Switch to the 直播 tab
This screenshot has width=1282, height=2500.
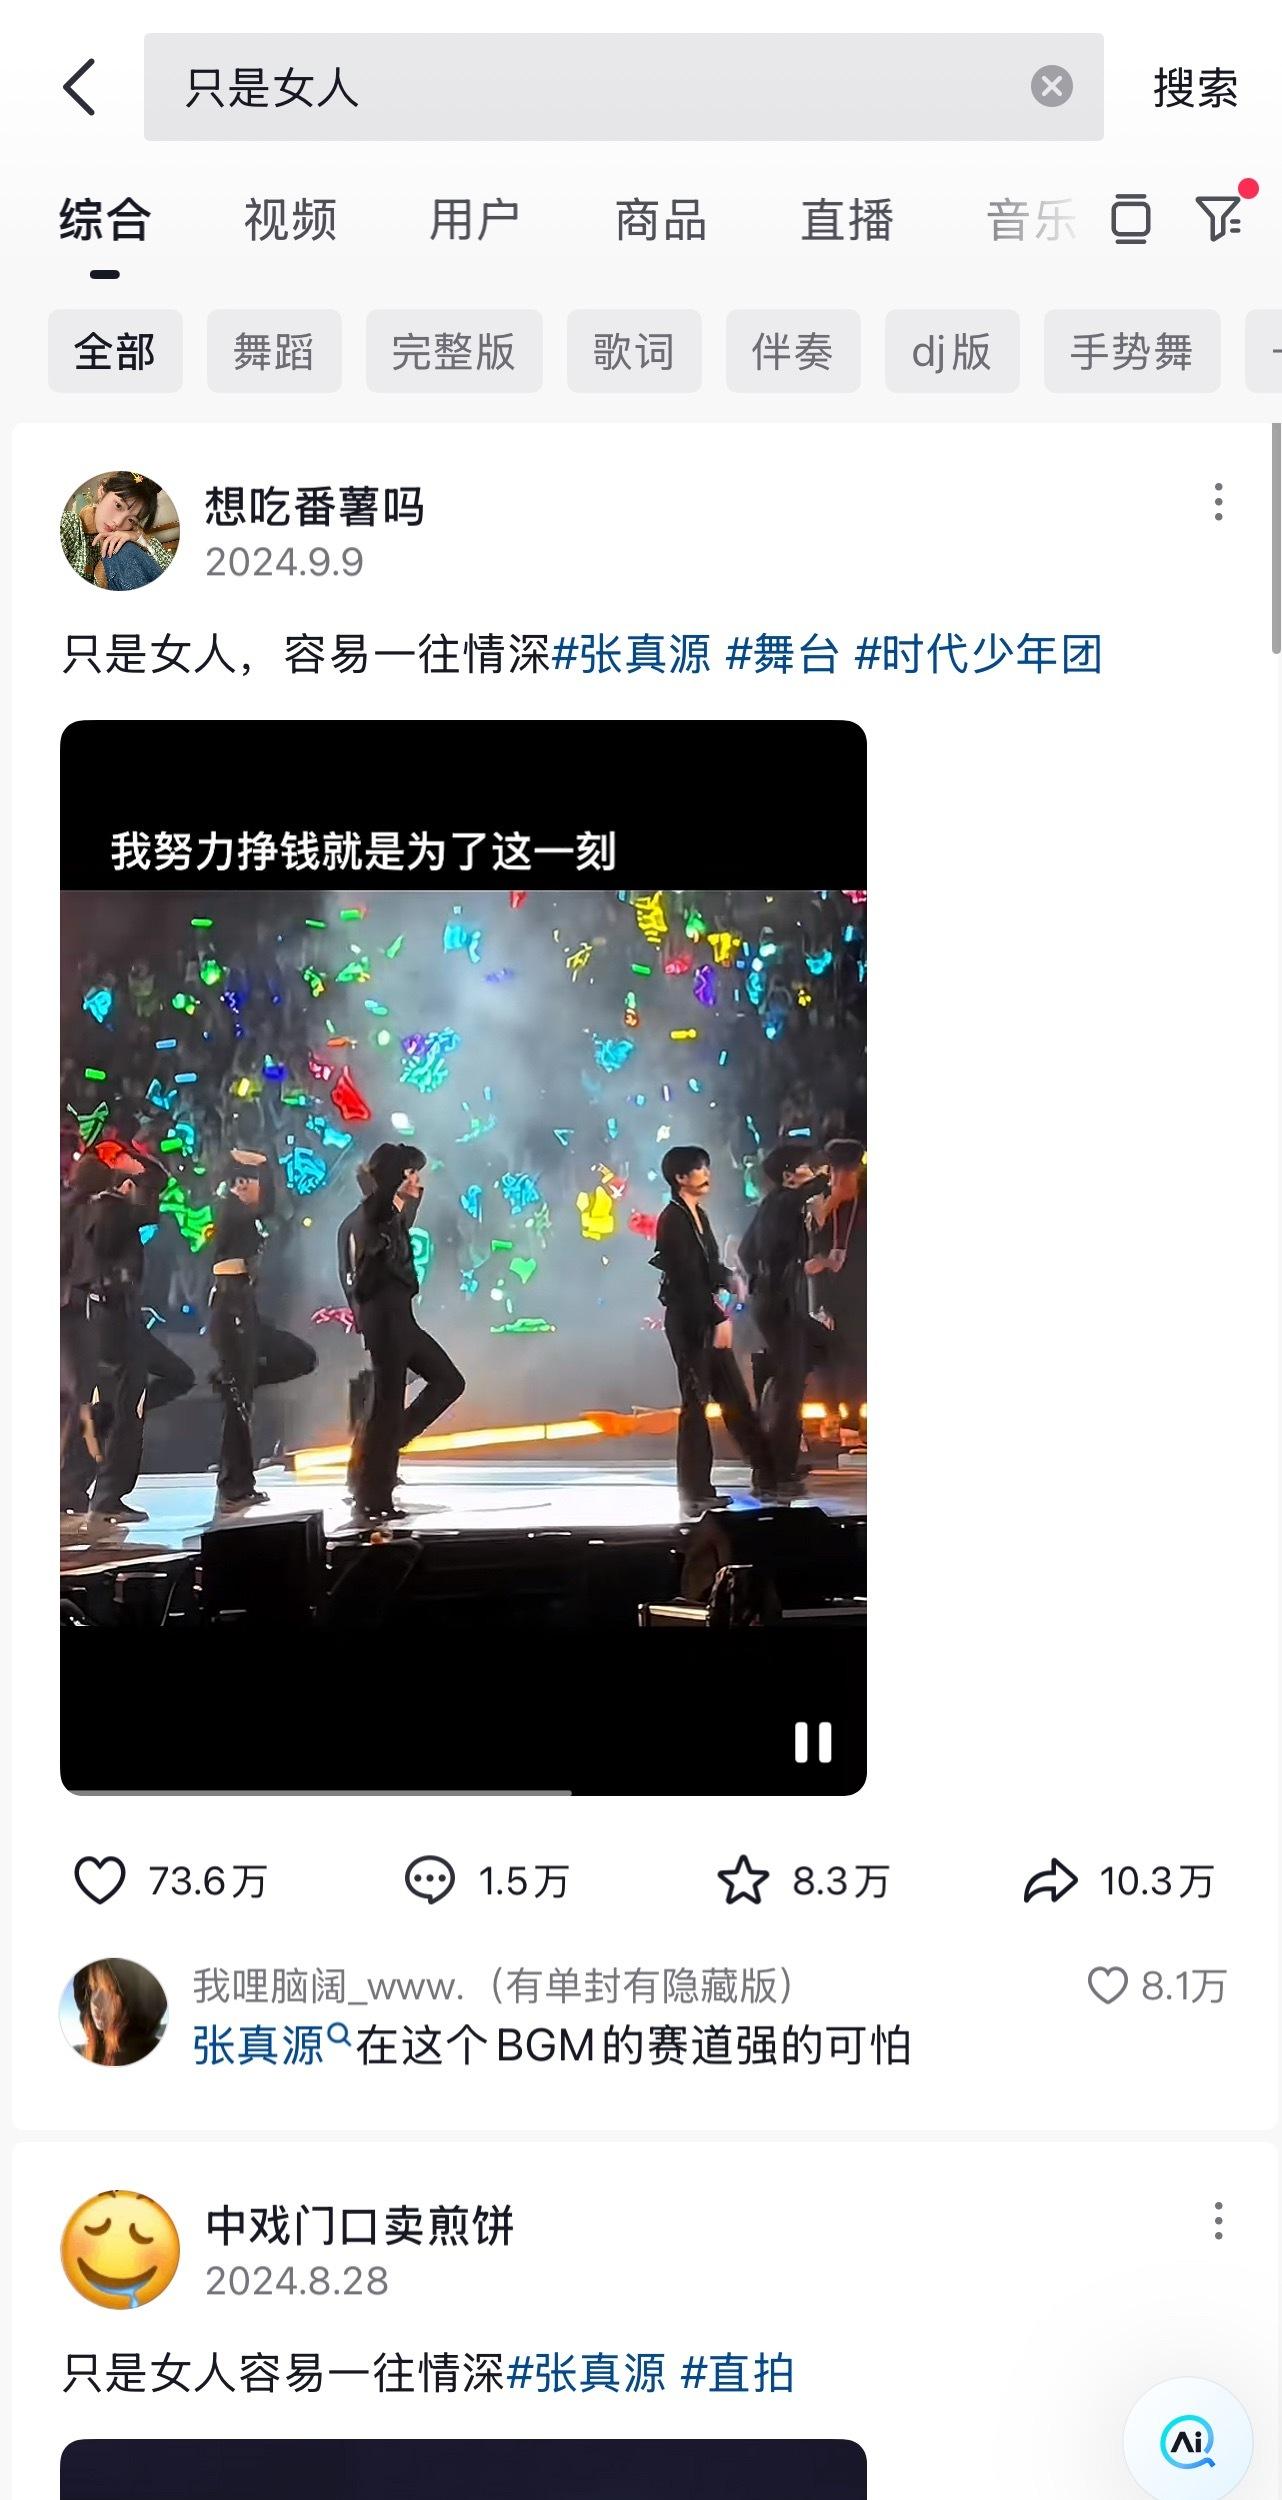tap(847, 220)
